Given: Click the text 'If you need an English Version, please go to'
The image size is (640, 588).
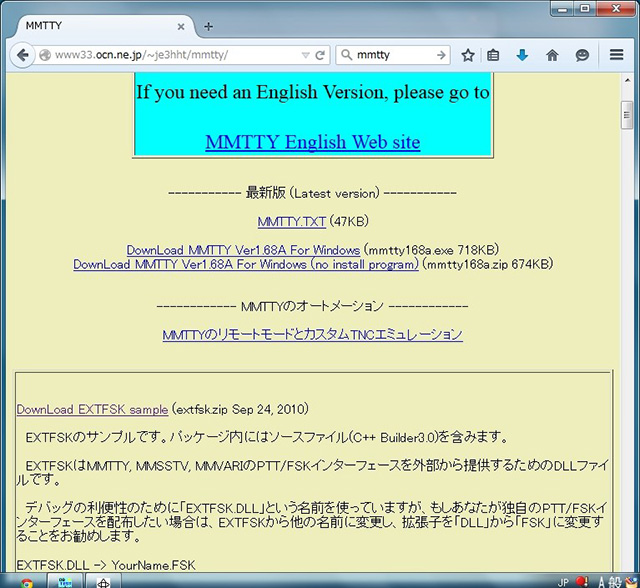Looking at the screenshot, I should click(x=313, y=92).
